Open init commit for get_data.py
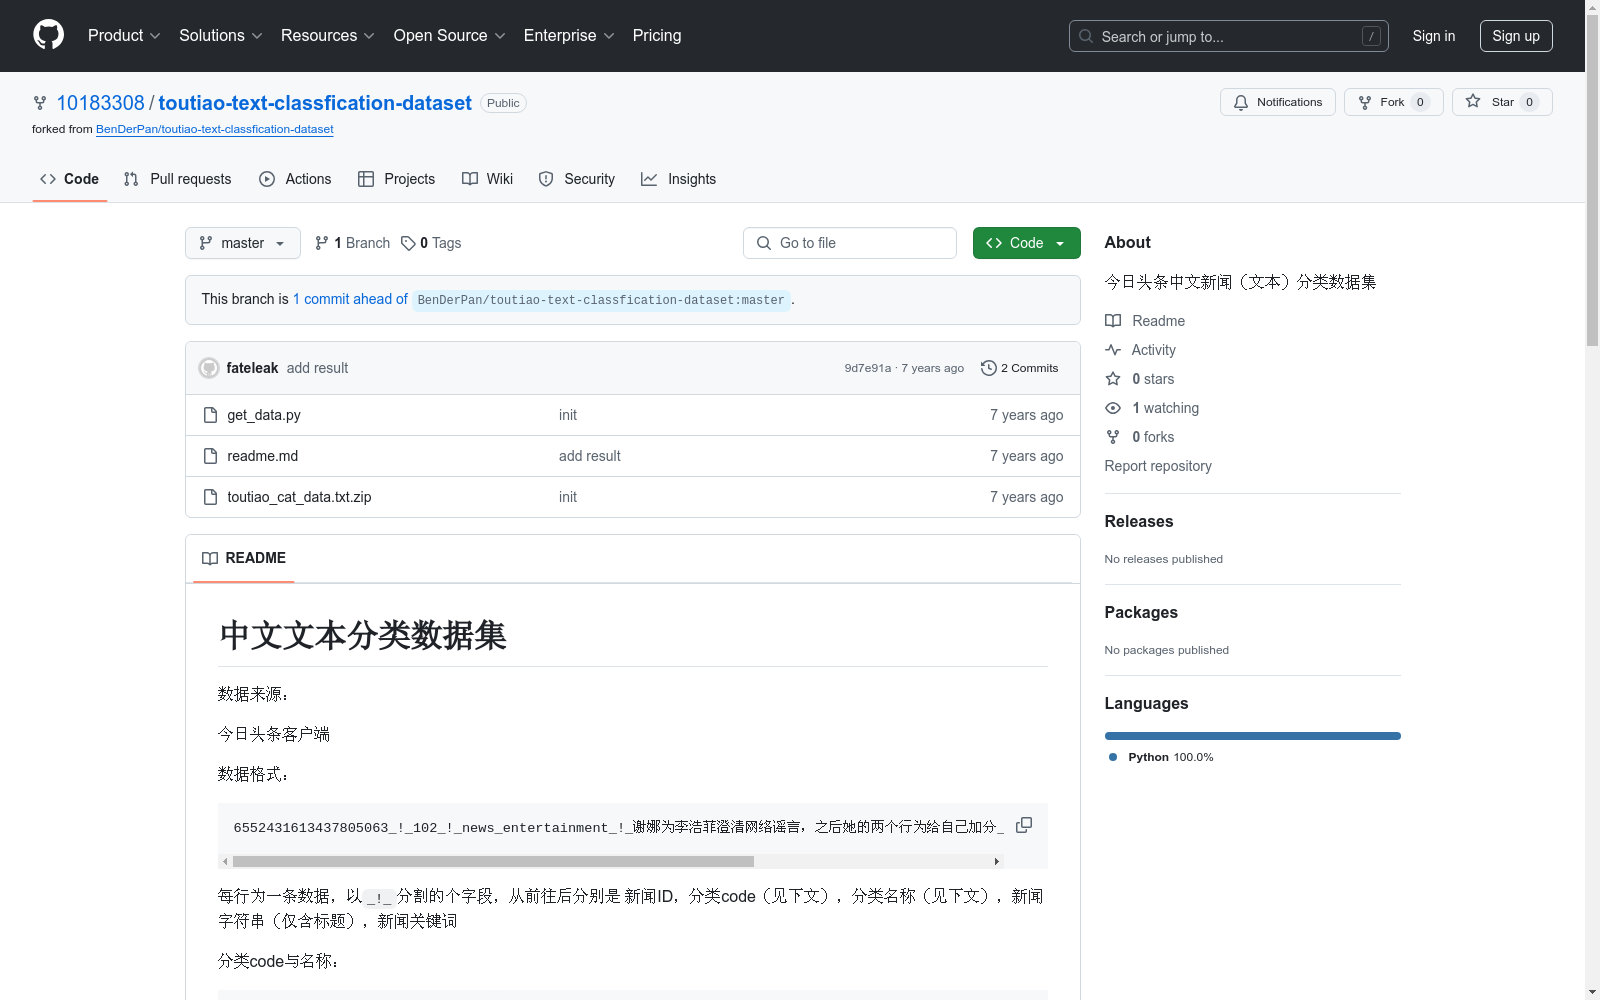This screenshot has width=1600, height=1000. coord(568,415)
